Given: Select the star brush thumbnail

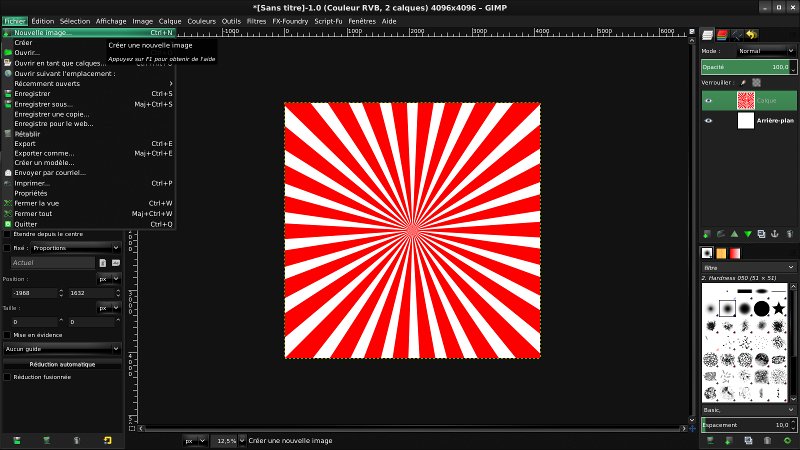Looking at the screenshot, I should [x=779, y=308].
